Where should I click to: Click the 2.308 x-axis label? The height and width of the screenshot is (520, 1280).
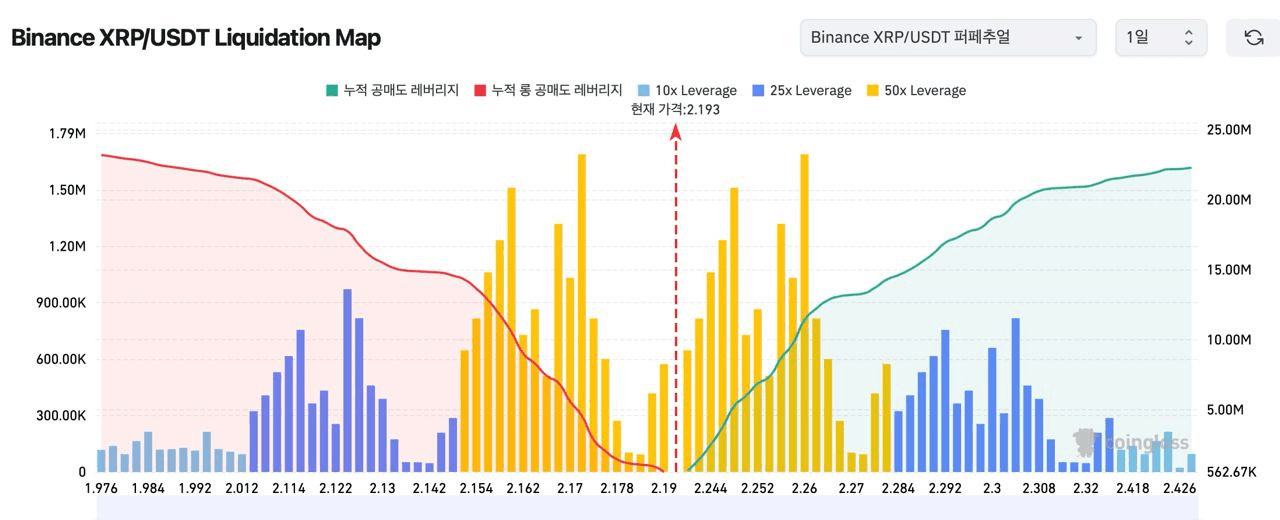[1039, 488]
